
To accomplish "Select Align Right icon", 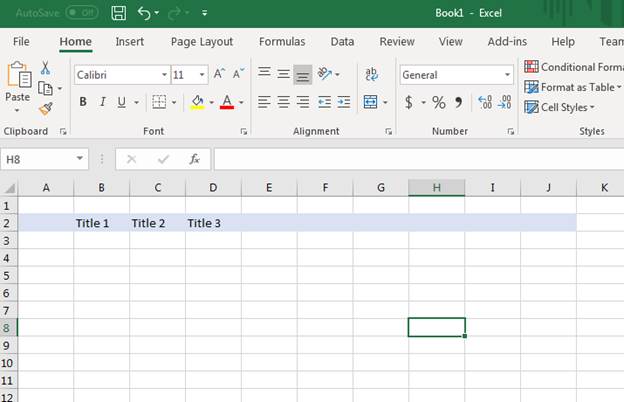I will 302,102.
